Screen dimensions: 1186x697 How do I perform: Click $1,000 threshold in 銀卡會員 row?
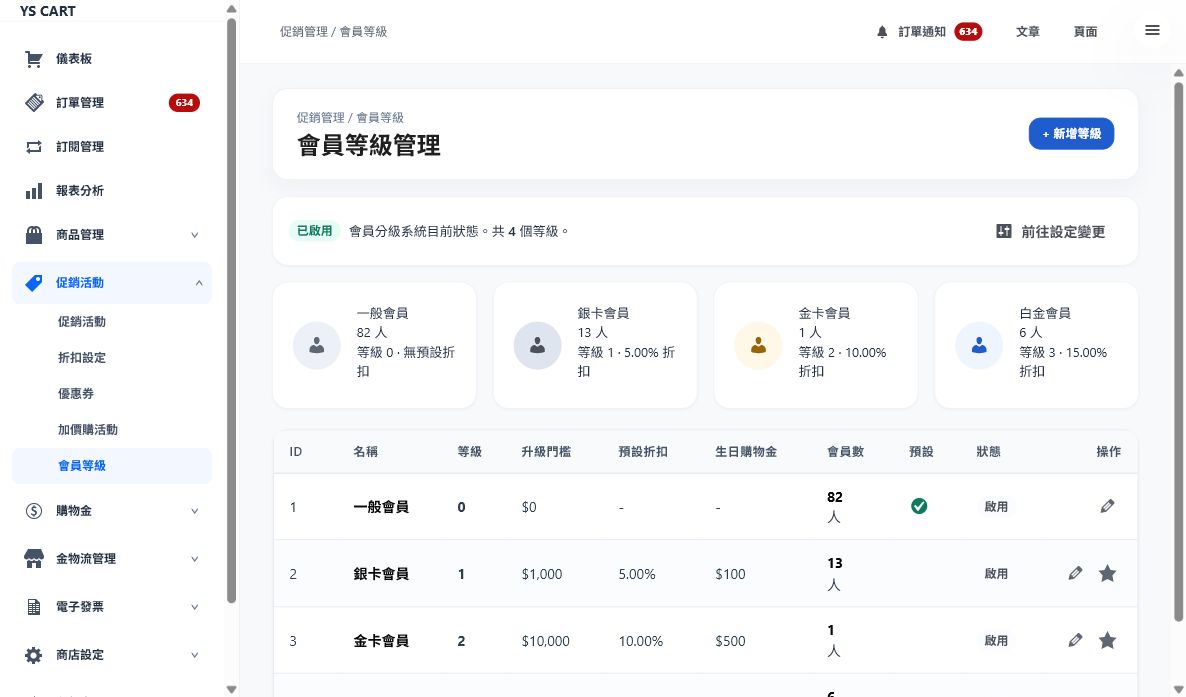coord(542,574)
